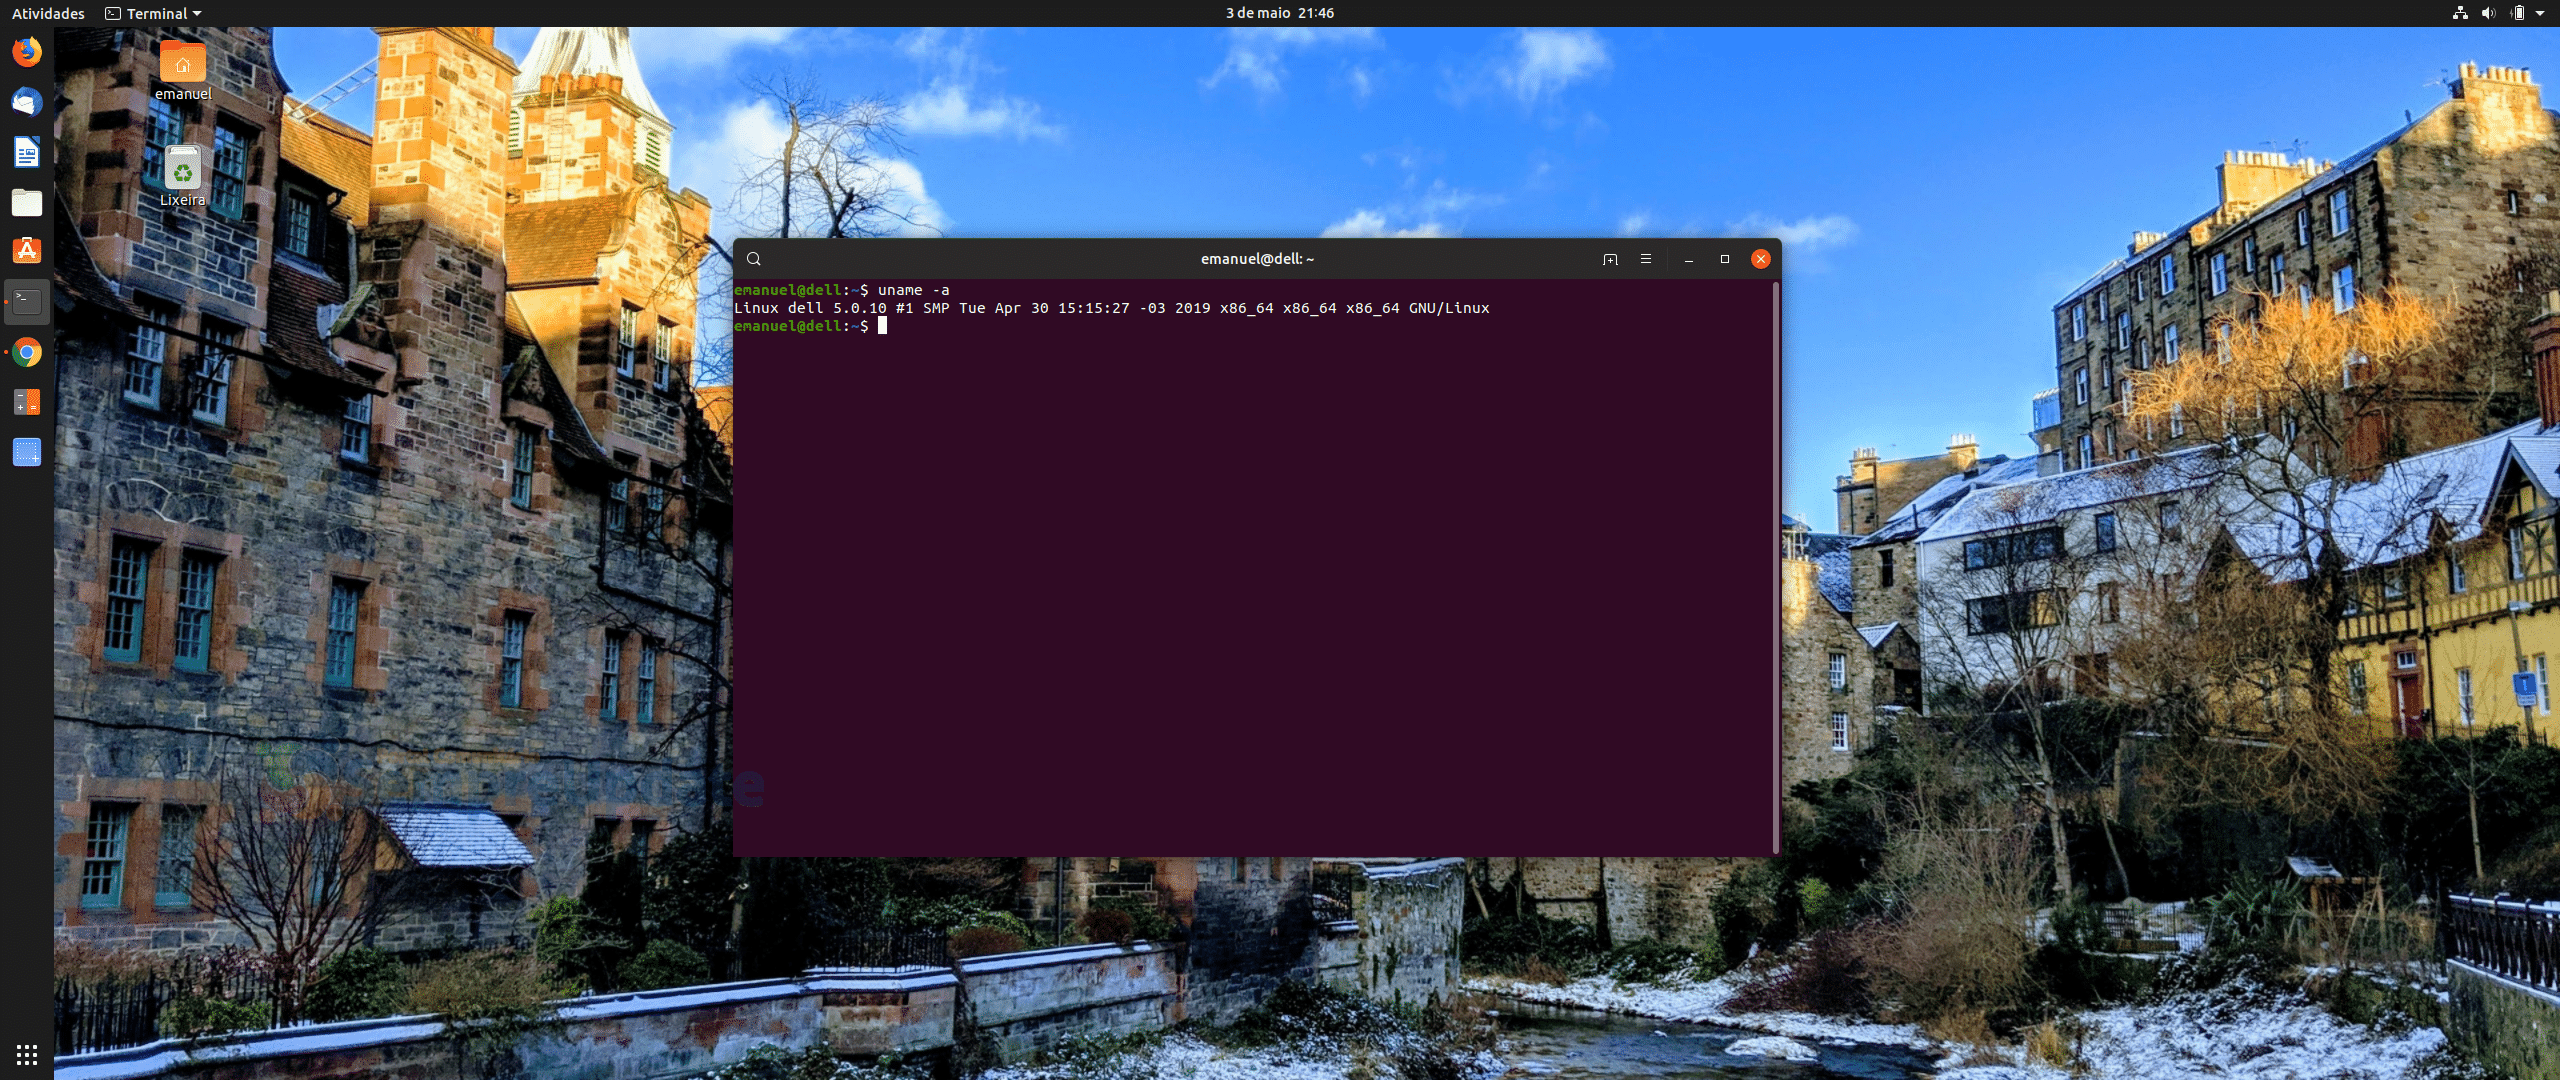Click the GNU/Linux text in output
The width and height of the screenshot is (2560, 1080).
click(x=1449, y=308)
